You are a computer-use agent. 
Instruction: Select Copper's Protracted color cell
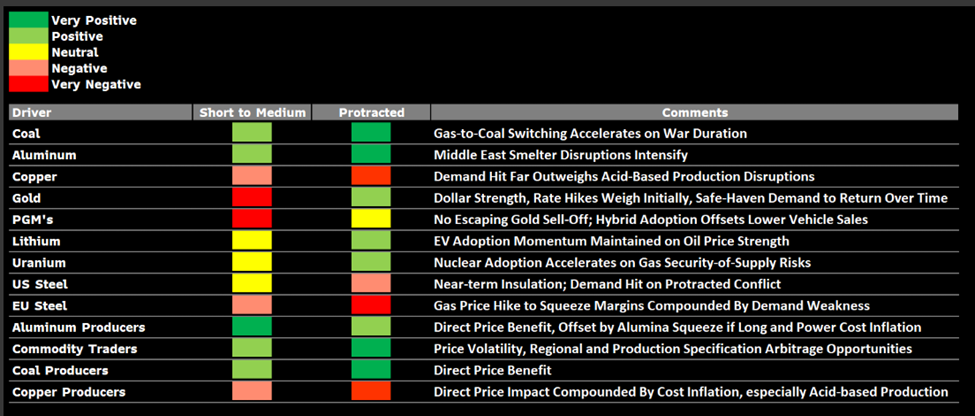[x=371, y=176]
